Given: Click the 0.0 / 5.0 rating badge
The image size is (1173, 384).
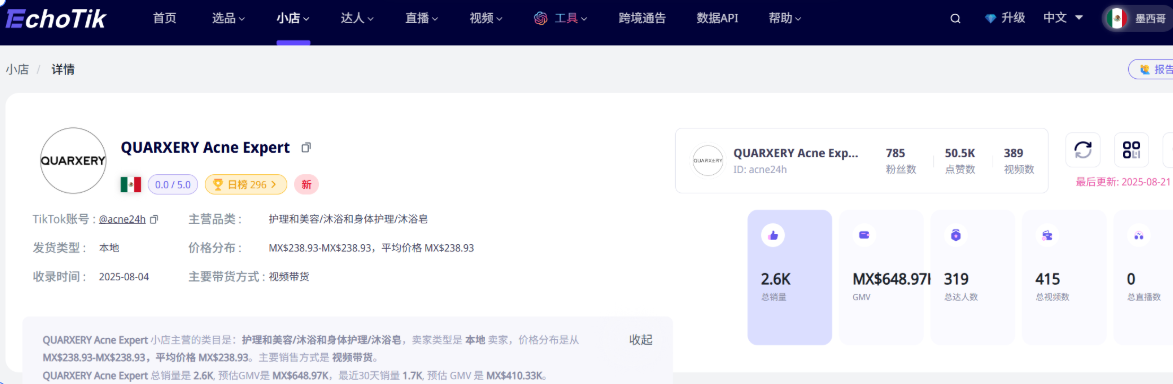Looking at the screenshot, I should click(x=173, y=184).
